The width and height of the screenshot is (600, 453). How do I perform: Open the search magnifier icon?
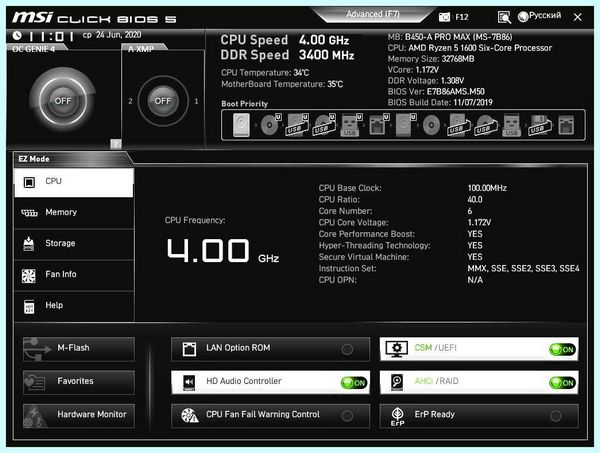(x=504, y=17)
